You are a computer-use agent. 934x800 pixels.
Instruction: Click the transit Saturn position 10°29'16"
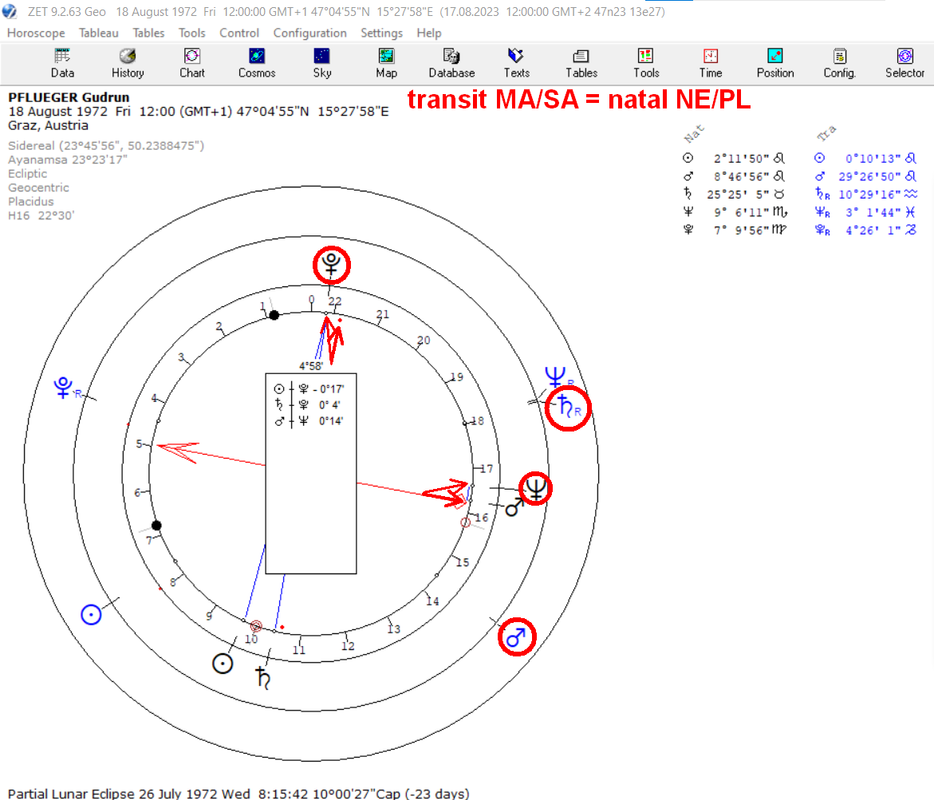[x=870, y=194]
